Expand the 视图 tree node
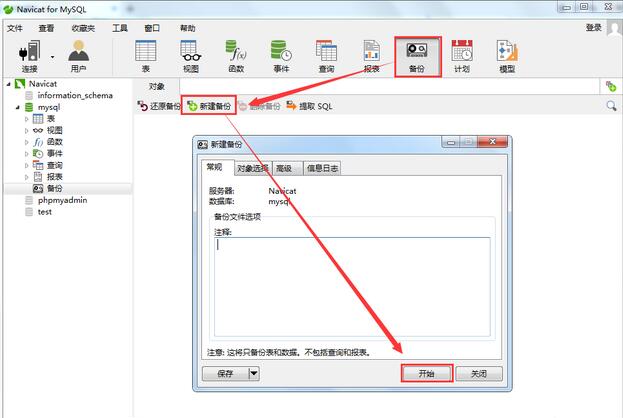Image resolution: width=623 pixels, height=418 pixels. (x=27, y=130)
